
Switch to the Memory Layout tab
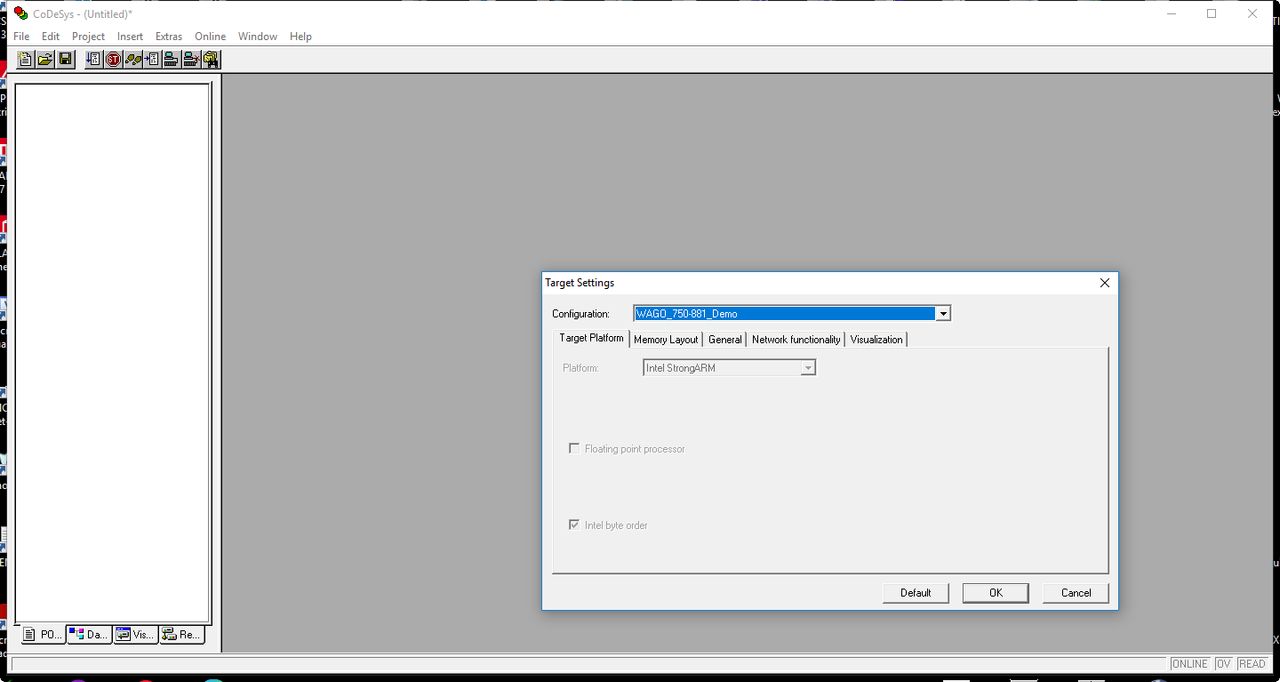[x=666, y=340]
